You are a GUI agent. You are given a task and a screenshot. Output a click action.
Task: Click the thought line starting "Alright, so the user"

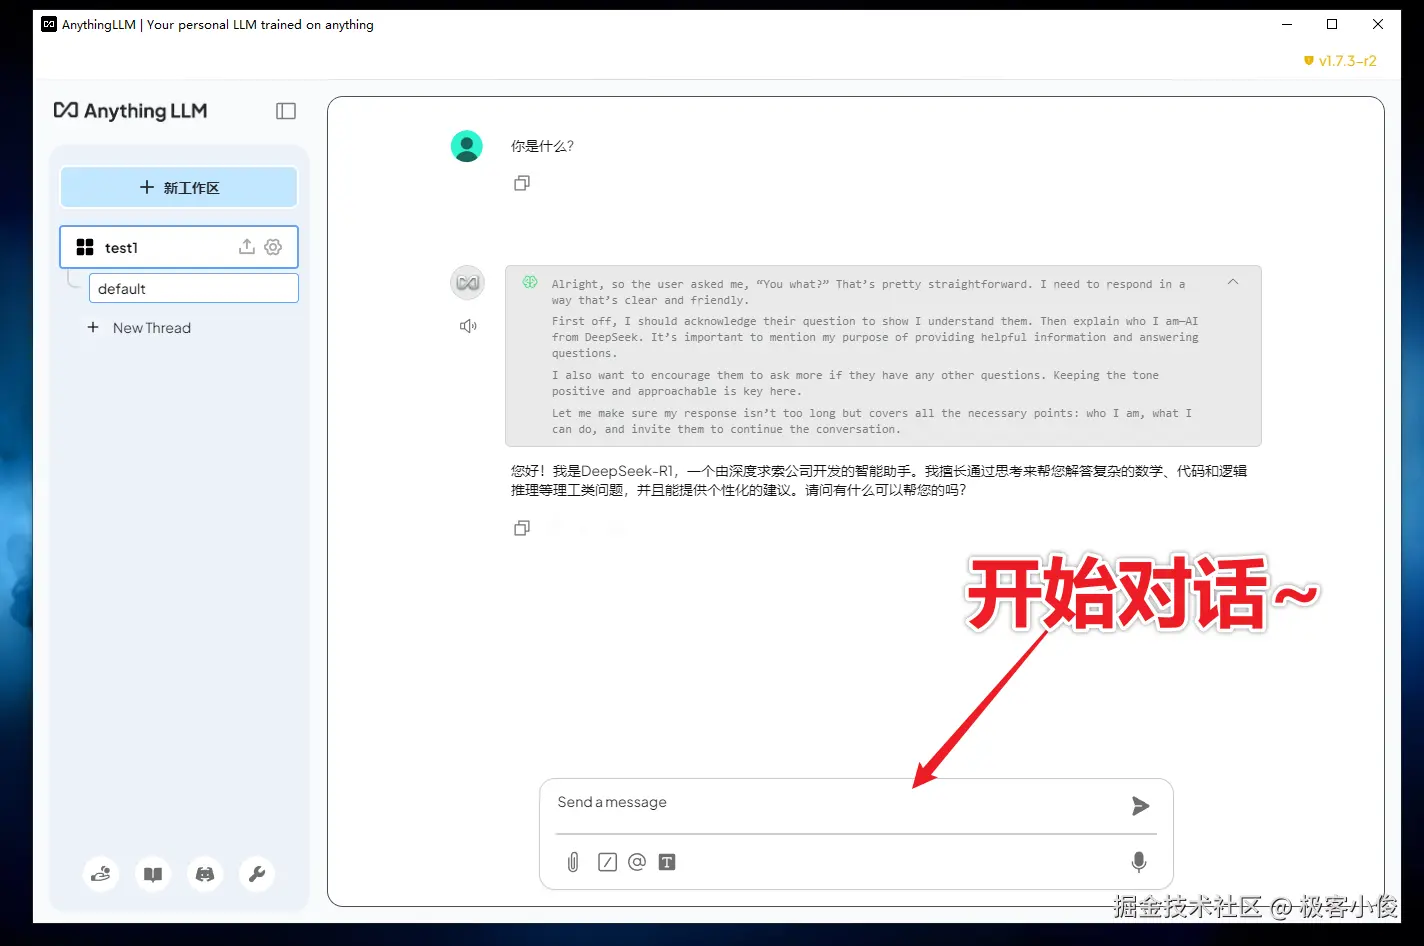point(868,292)
